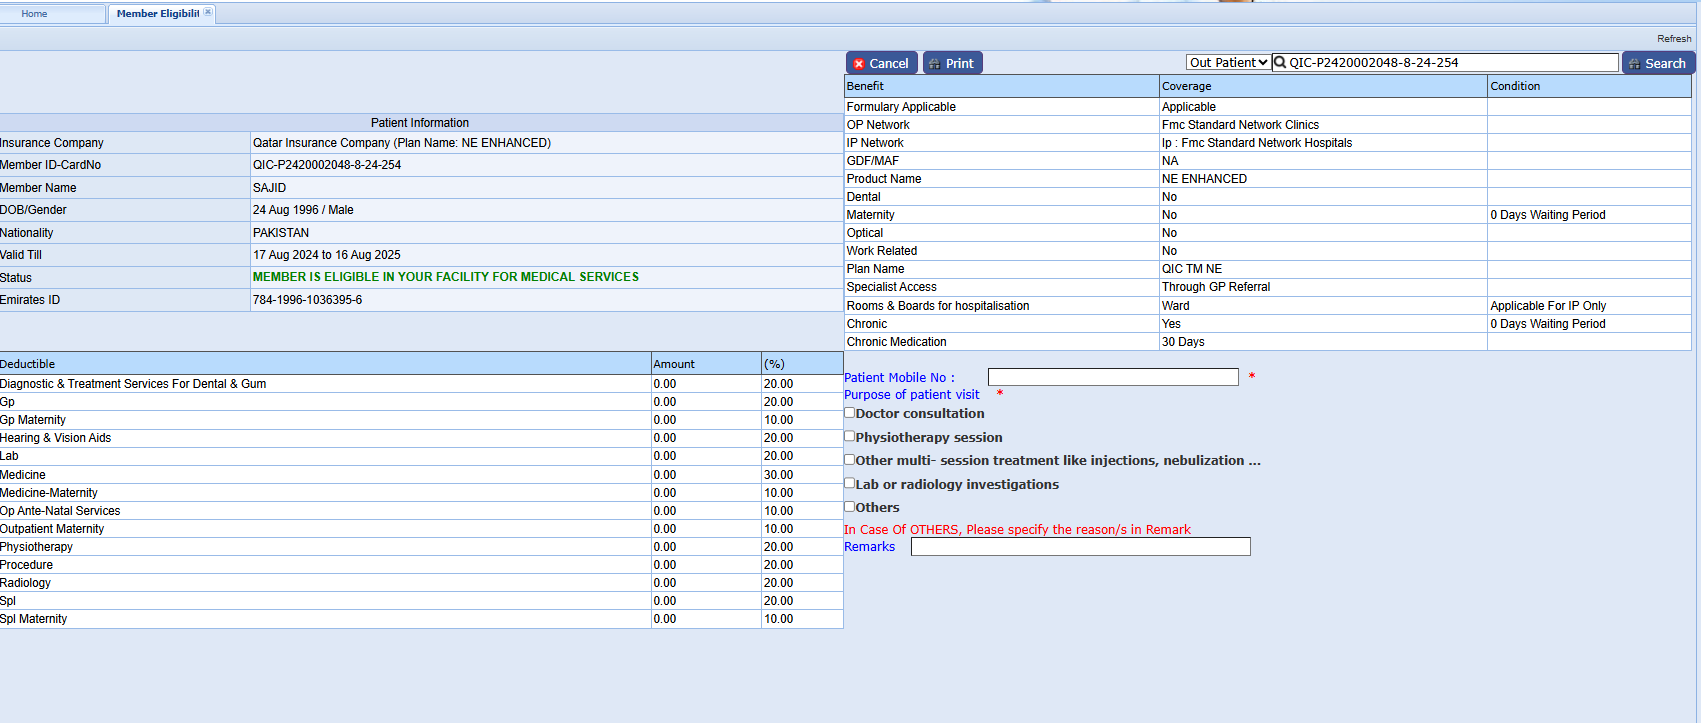Click the Patient Mobile No input field
Viewport: 1701px width, 723px height.
point(1112,377)
